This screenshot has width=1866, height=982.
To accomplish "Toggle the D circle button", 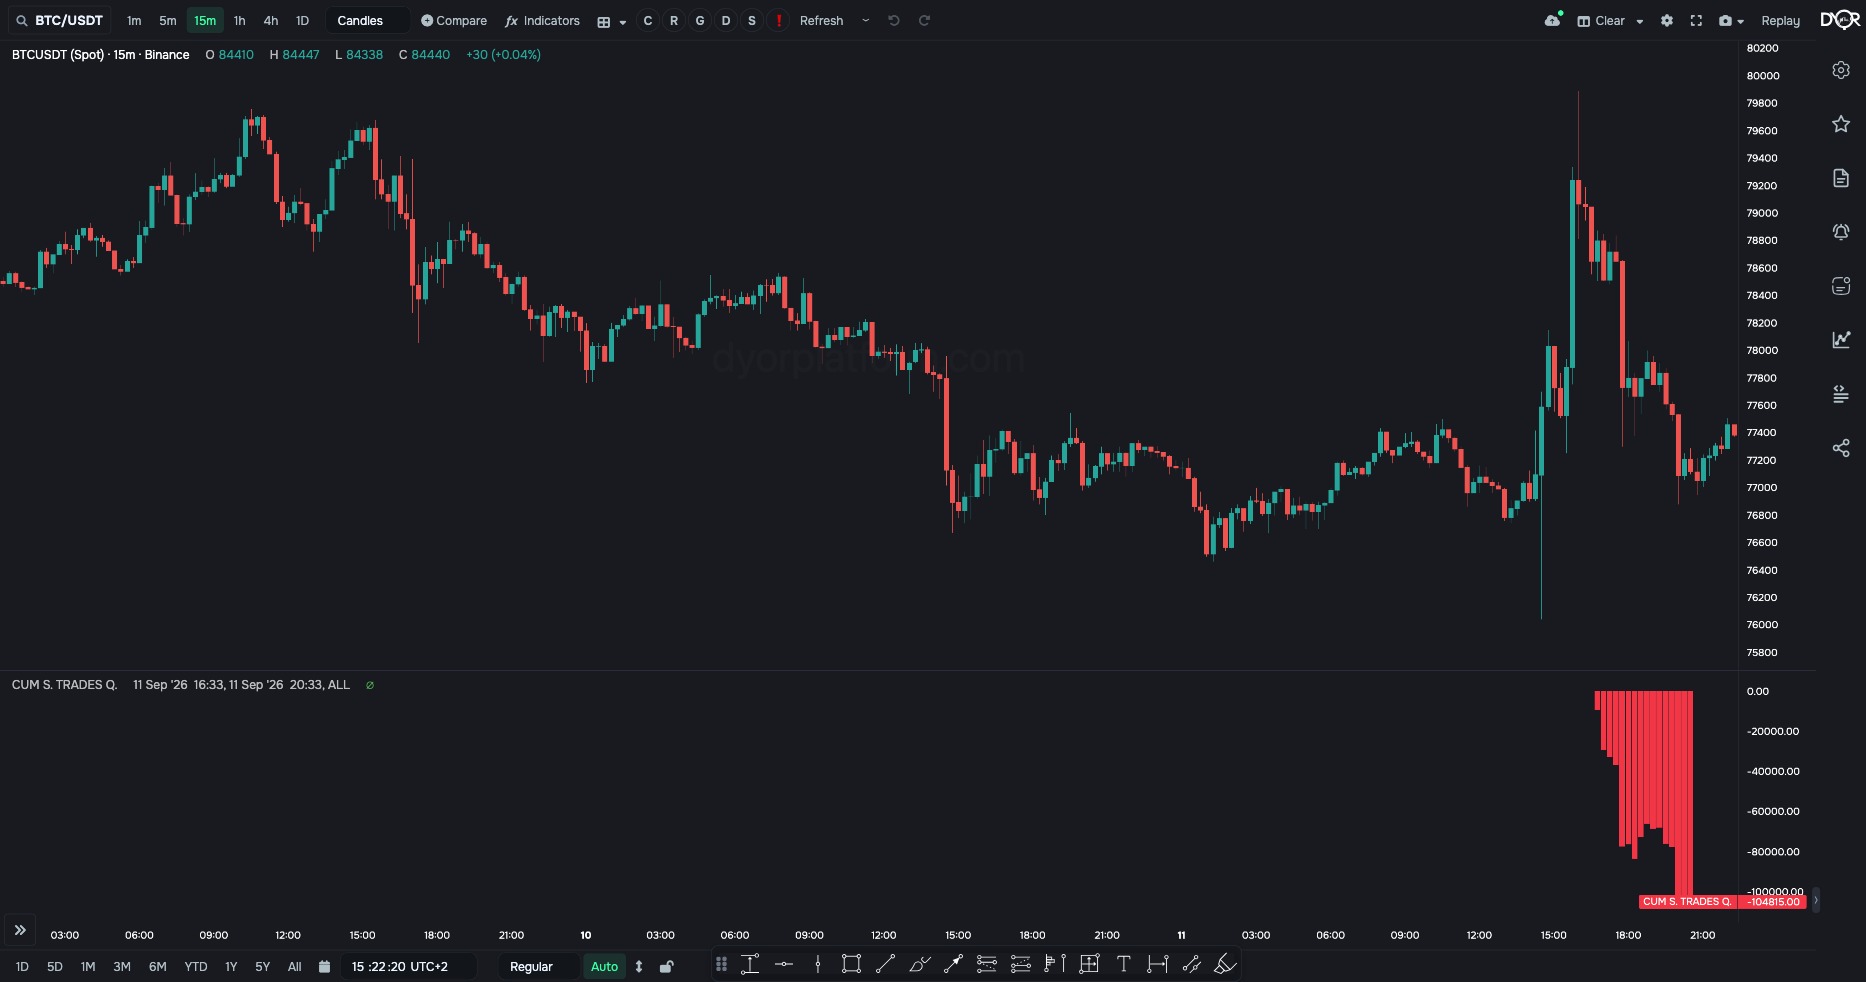I will tap(726, 21).
